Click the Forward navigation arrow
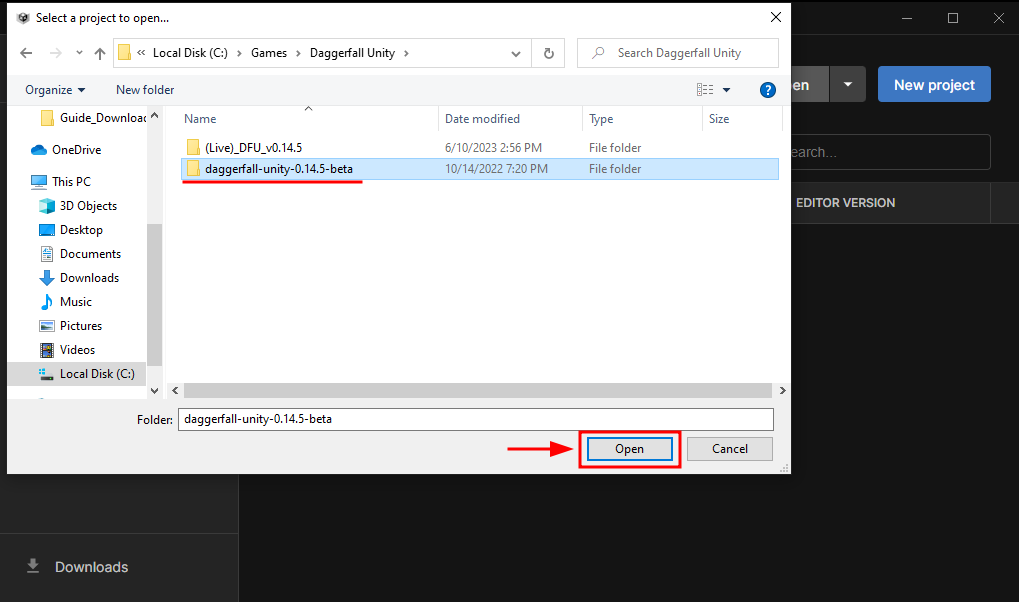 [56, 53]
